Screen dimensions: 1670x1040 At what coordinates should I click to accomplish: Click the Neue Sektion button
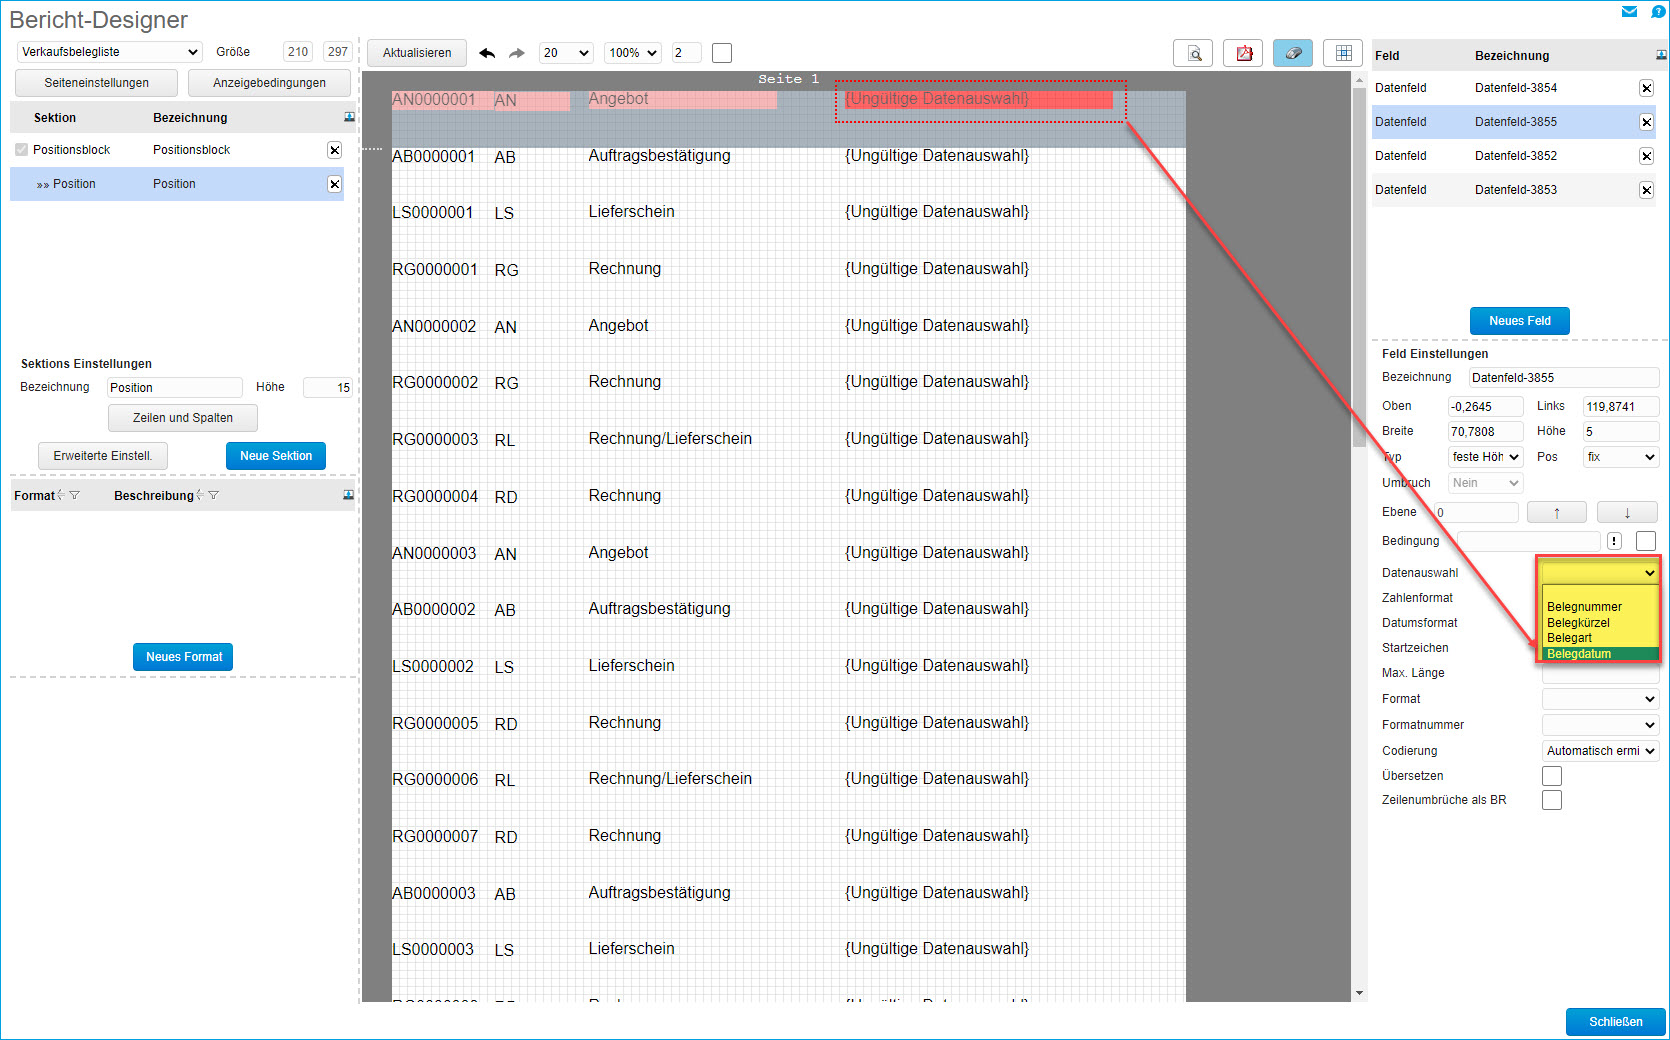pos(276,456)
